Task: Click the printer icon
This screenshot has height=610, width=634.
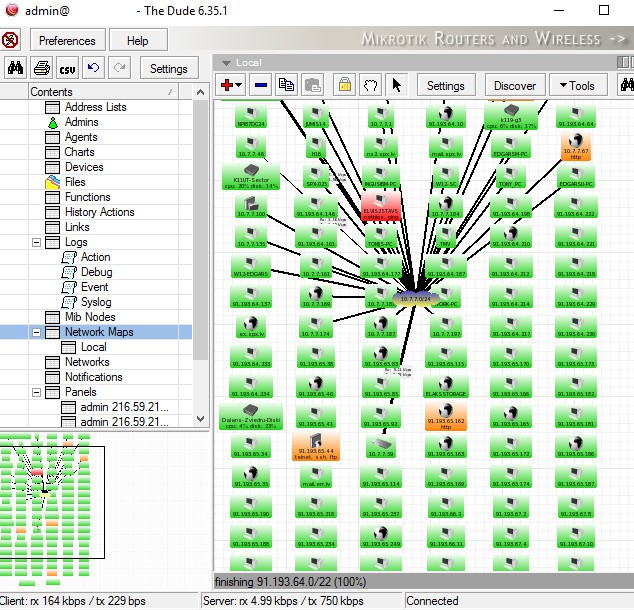Action: pos(42,68)
